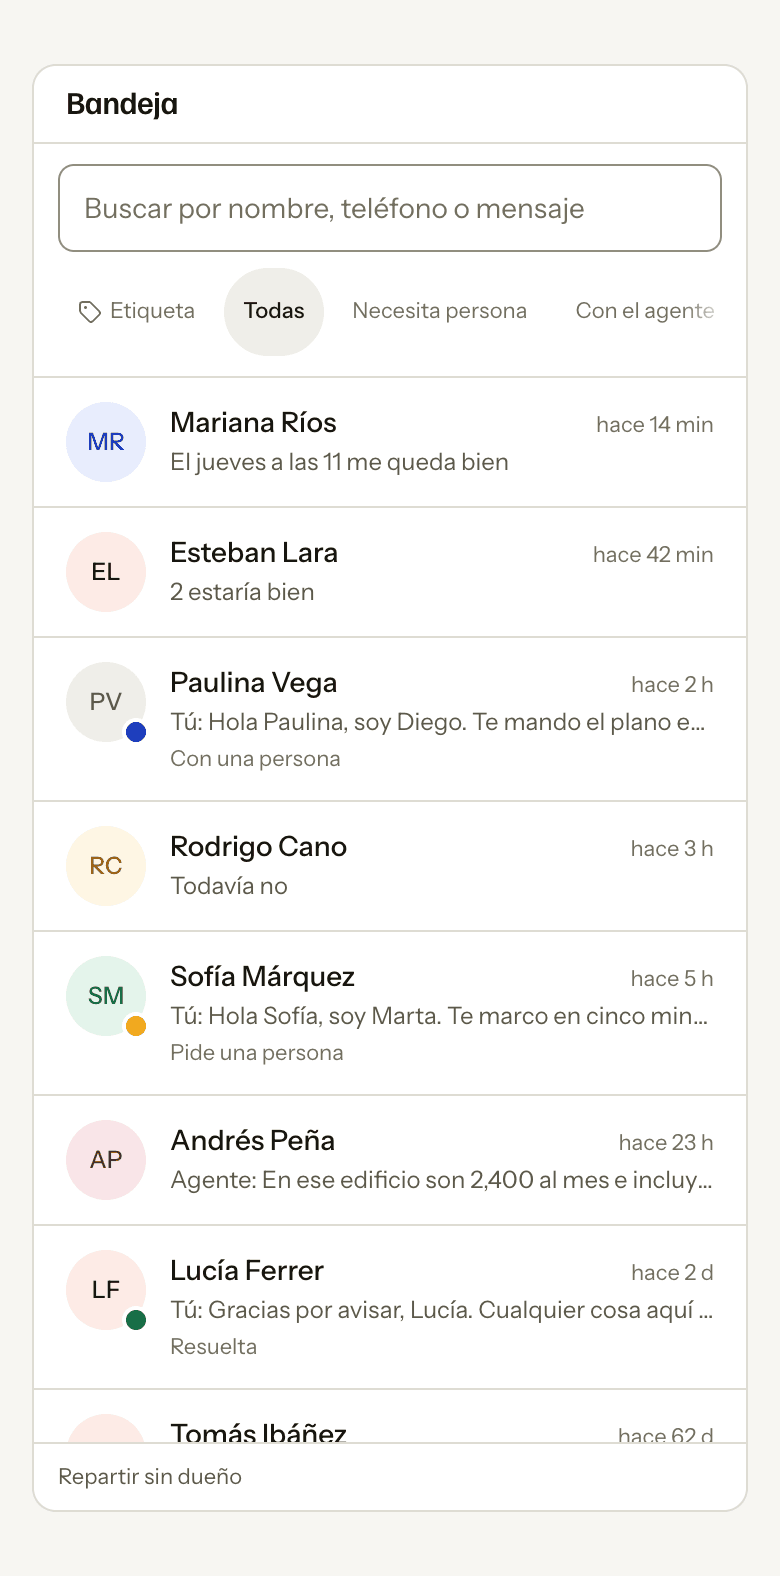The height and width of the screenshot is (1576, 780).
Task: Click Rodrigo Cano RC avatar
Action: [x=106, y=866]
